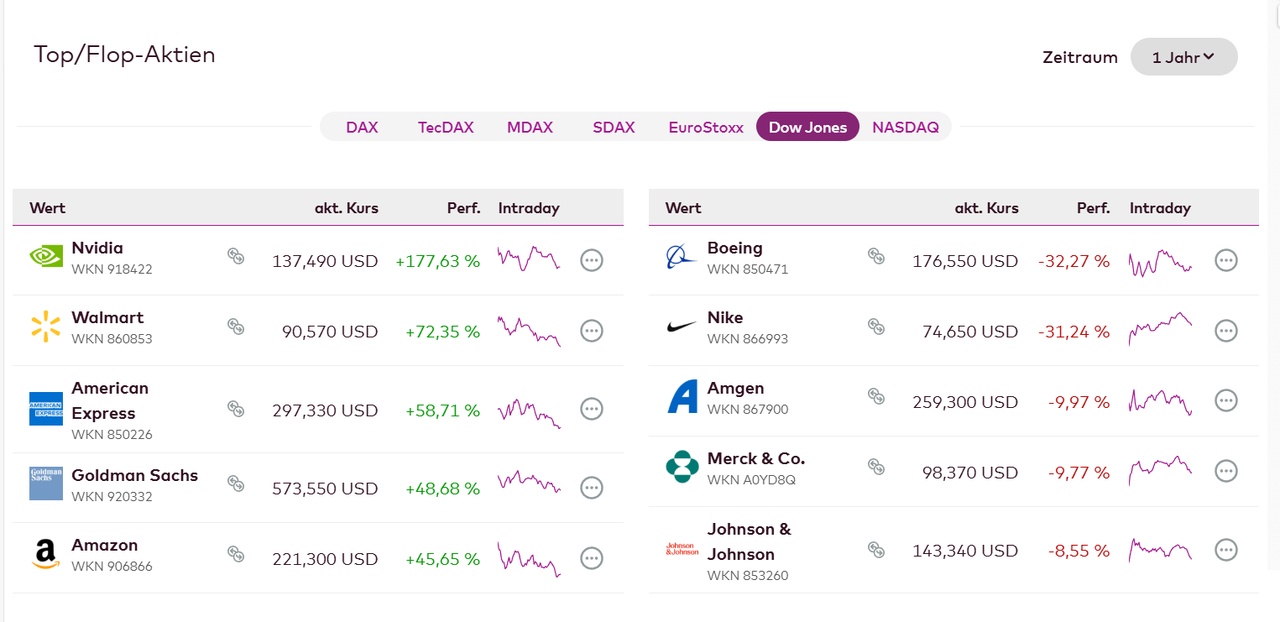Screen dimensions: 1280x622
Task: Click the Amgen price 259,300 USD
Action: click(x=965, y=402)
